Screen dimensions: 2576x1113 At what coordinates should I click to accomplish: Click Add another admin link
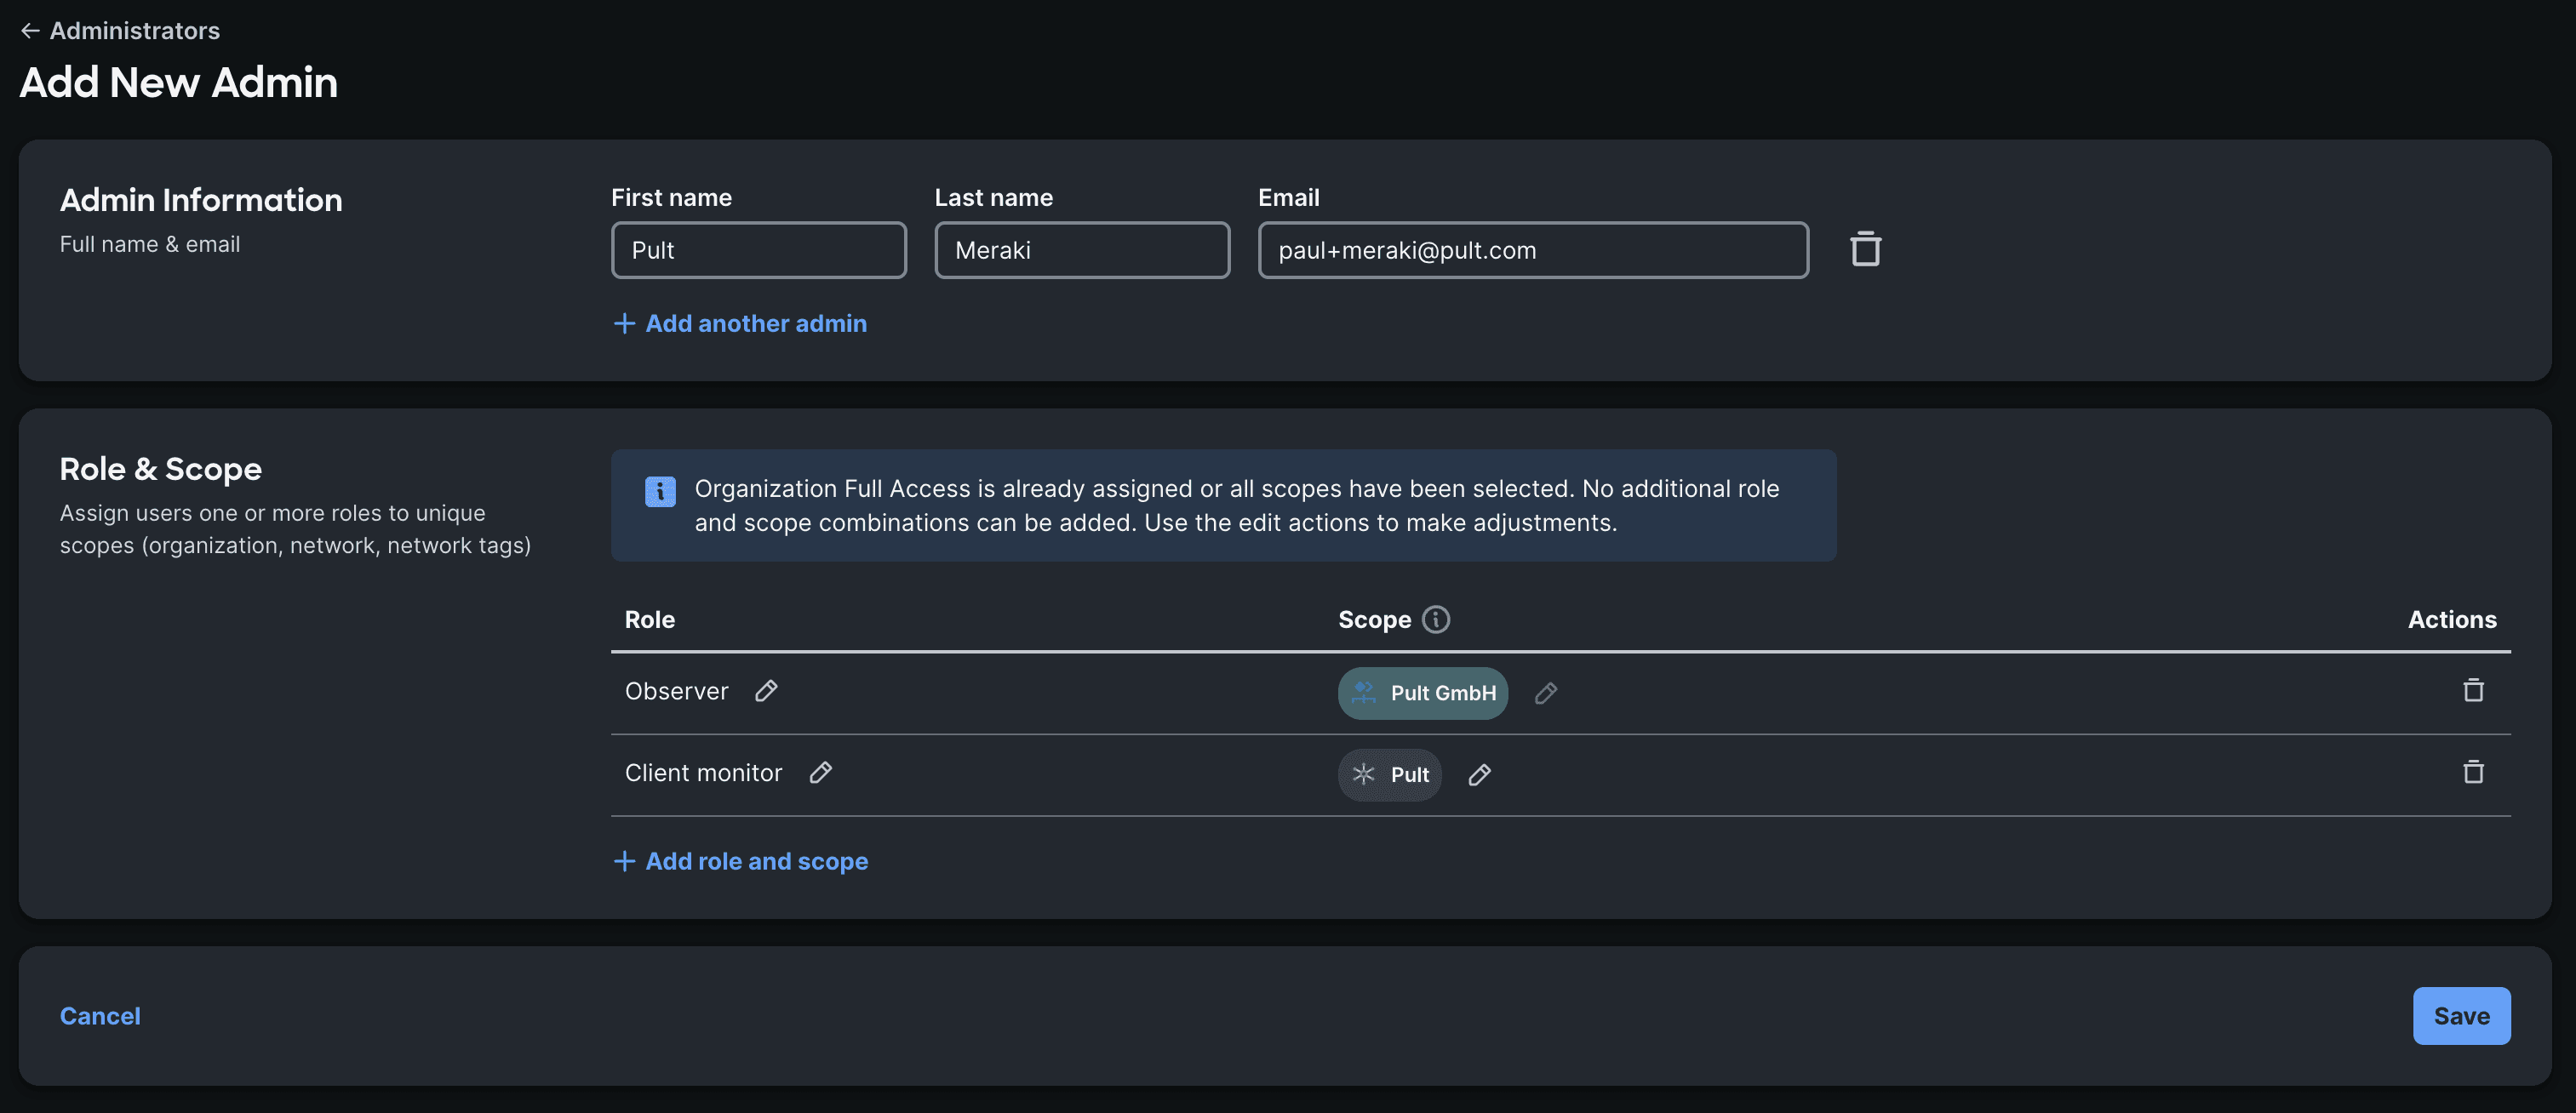pos(740,323)
